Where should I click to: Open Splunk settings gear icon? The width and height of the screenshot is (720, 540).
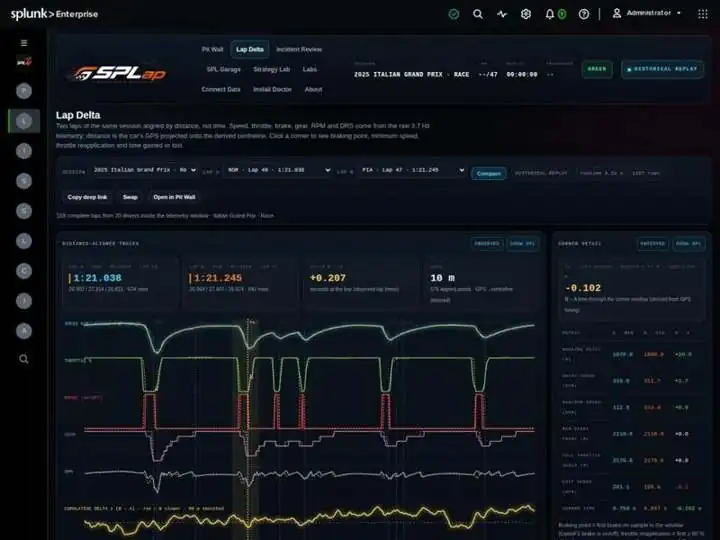click(x=526, y=14)
